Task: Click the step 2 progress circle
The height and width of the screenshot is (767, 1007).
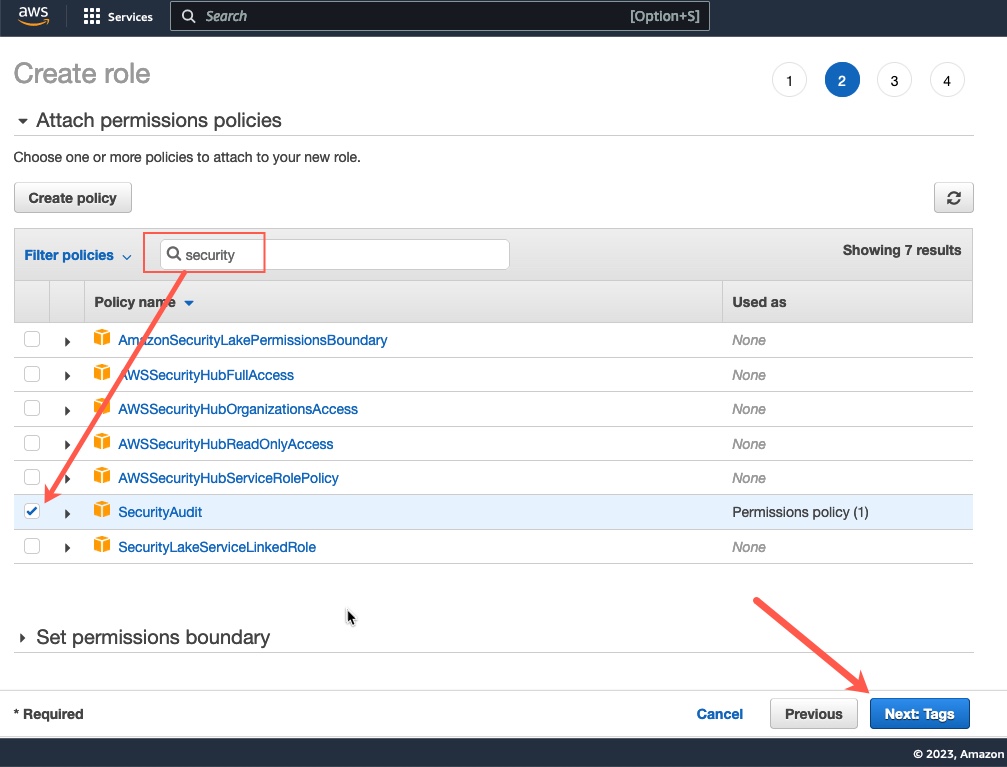Action: 841,79
